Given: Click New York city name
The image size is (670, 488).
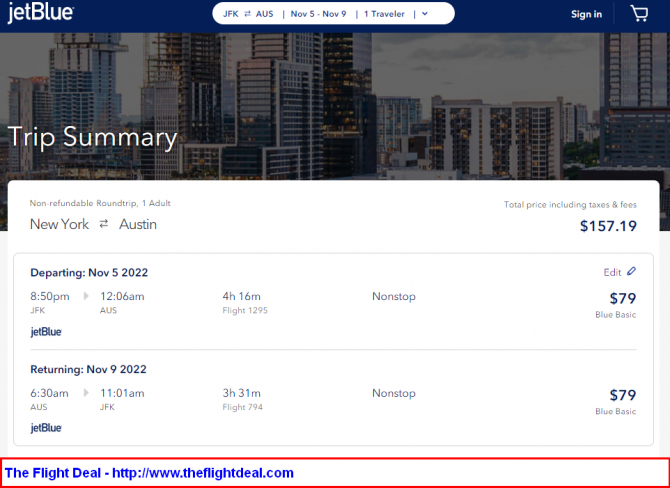Looking at the screenshot, I should 59,224.
